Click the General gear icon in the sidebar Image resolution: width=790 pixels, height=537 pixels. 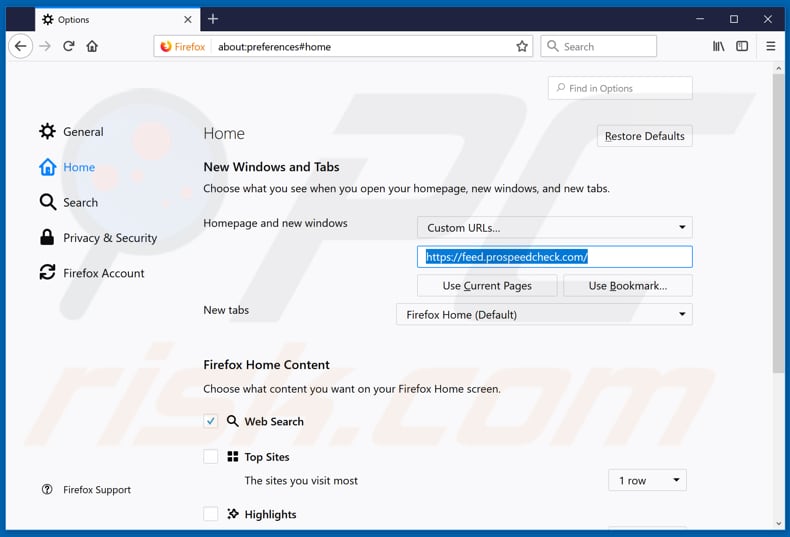(x=47, y=131)
